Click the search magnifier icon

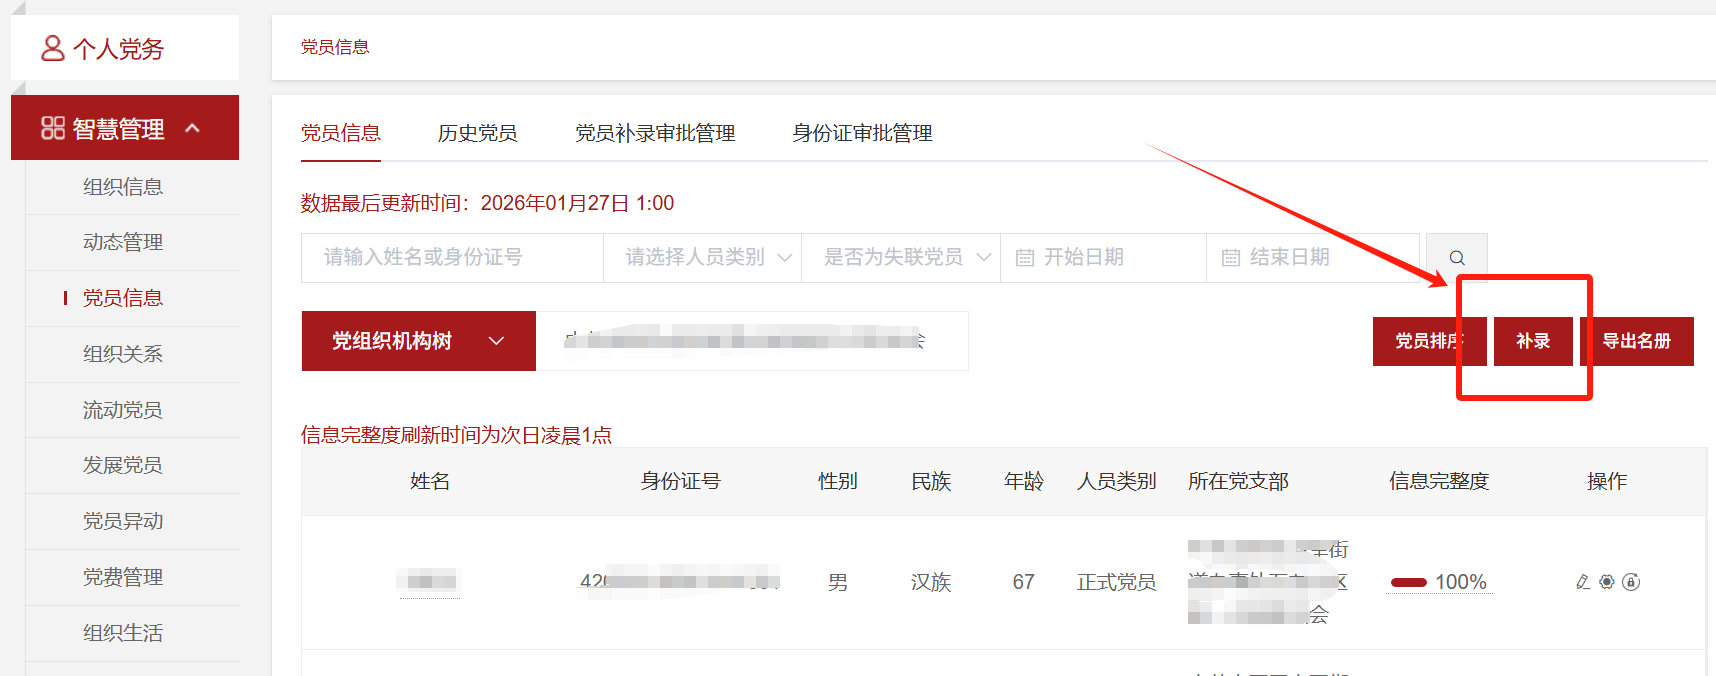point(1456,258)
